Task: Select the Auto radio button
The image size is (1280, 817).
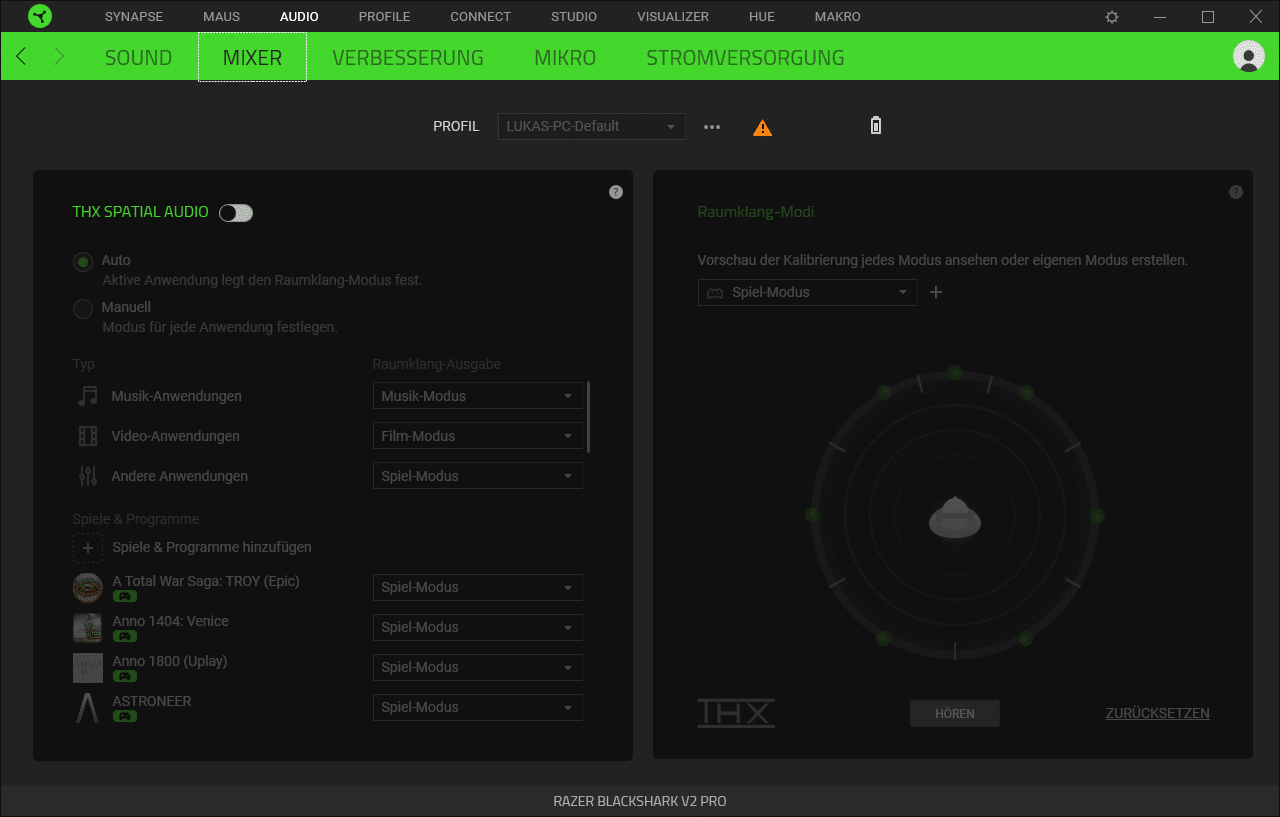Action: coord(83,262)
